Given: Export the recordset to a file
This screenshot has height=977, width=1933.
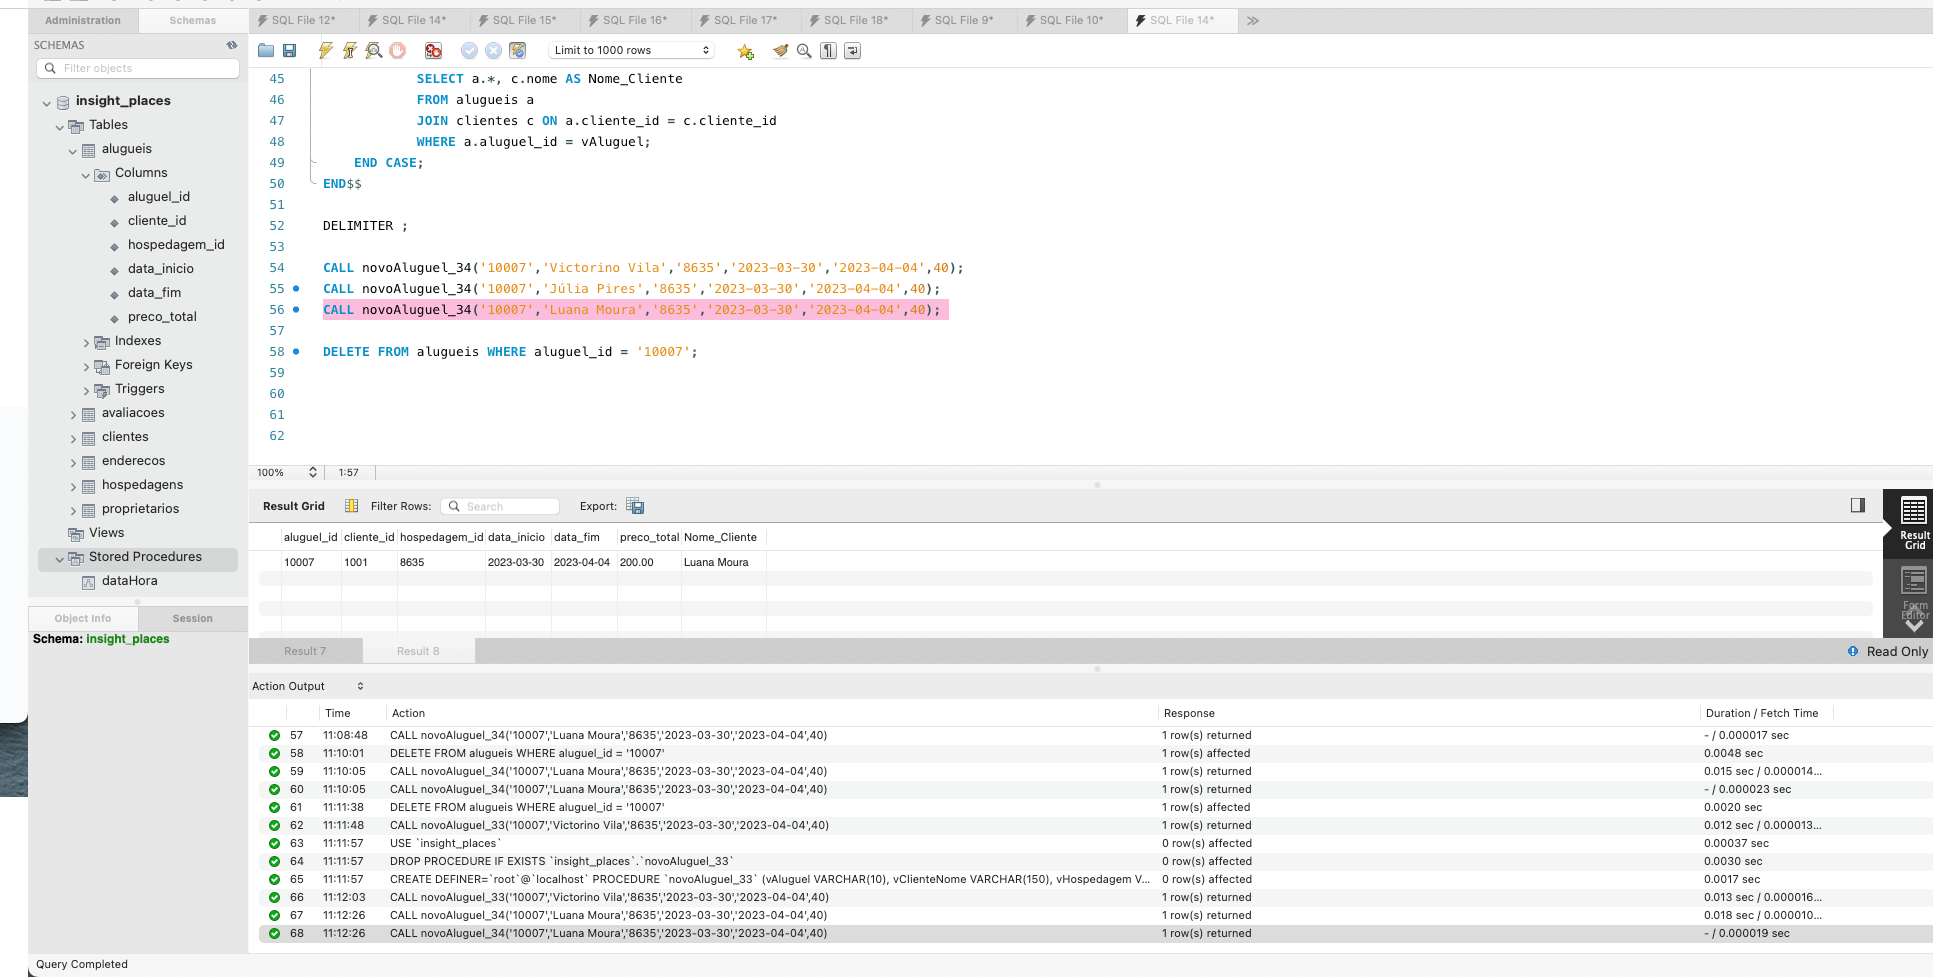Looking at the screenshot, I should pyautogui.click(x=635, y=506).
